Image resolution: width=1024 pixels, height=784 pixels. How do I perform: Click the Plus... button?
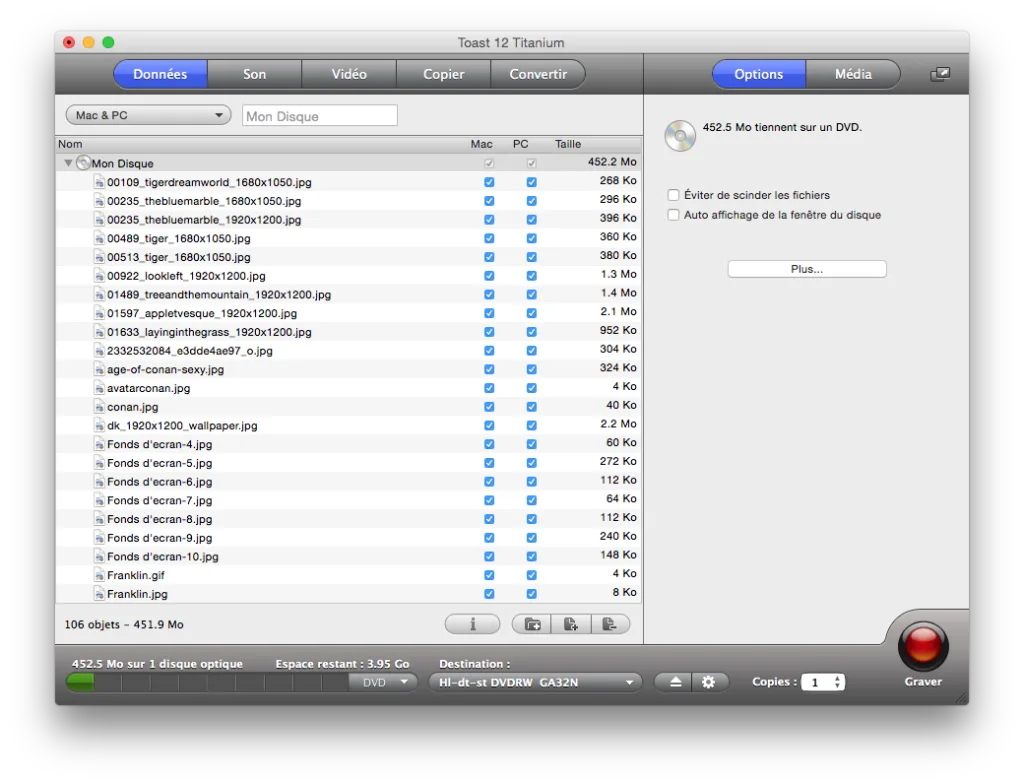[x=806, y=268]
